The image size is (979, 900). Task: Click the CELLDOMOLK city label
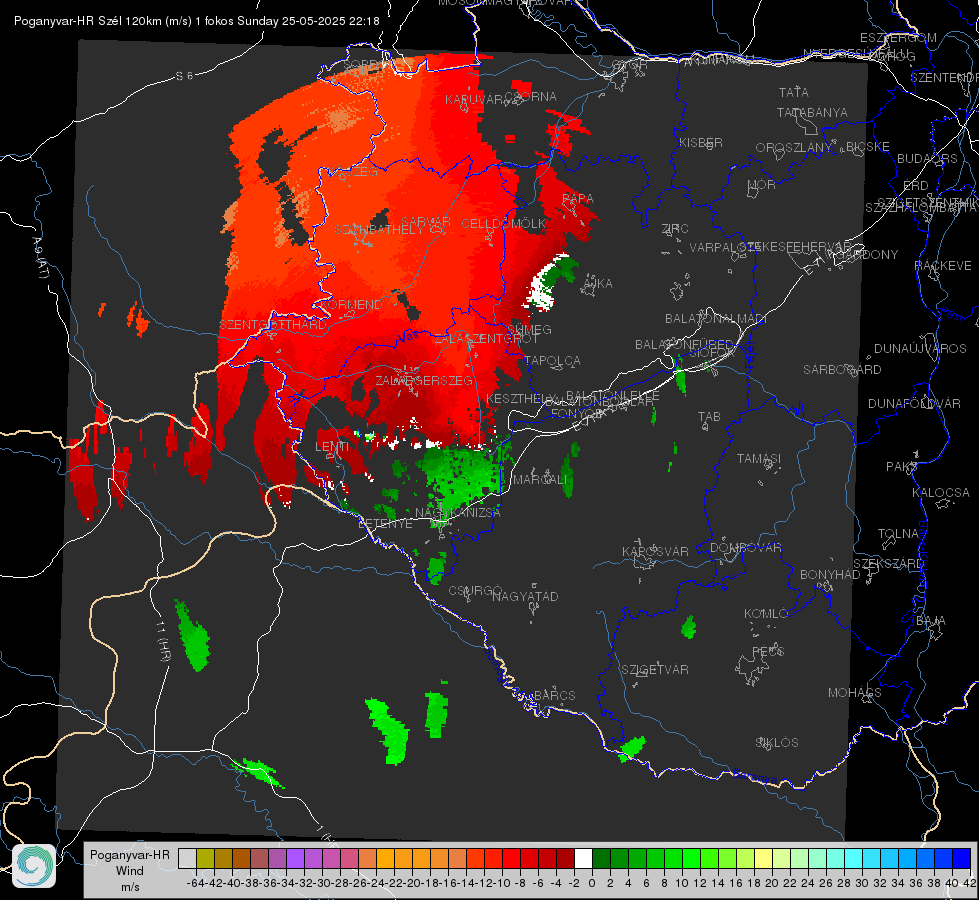pyautogui.click(x=504, y=224)
